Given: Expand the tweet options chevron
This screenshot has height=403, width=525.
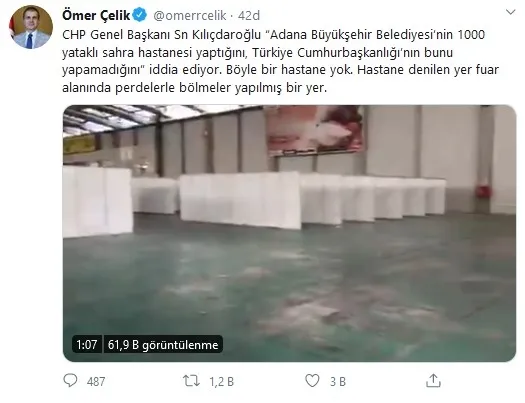Looking at the screenshot, I should point(510,13).
